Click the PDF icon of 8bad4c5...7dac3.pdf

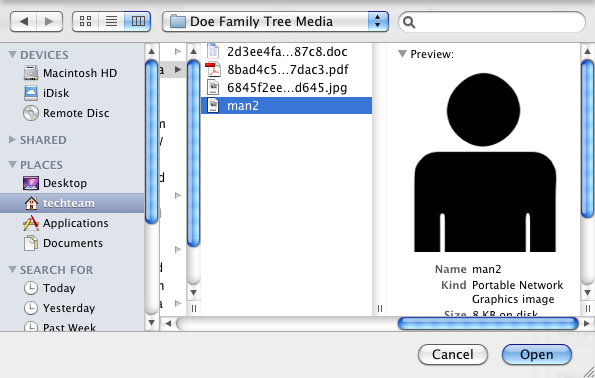[x=213, y=70]
